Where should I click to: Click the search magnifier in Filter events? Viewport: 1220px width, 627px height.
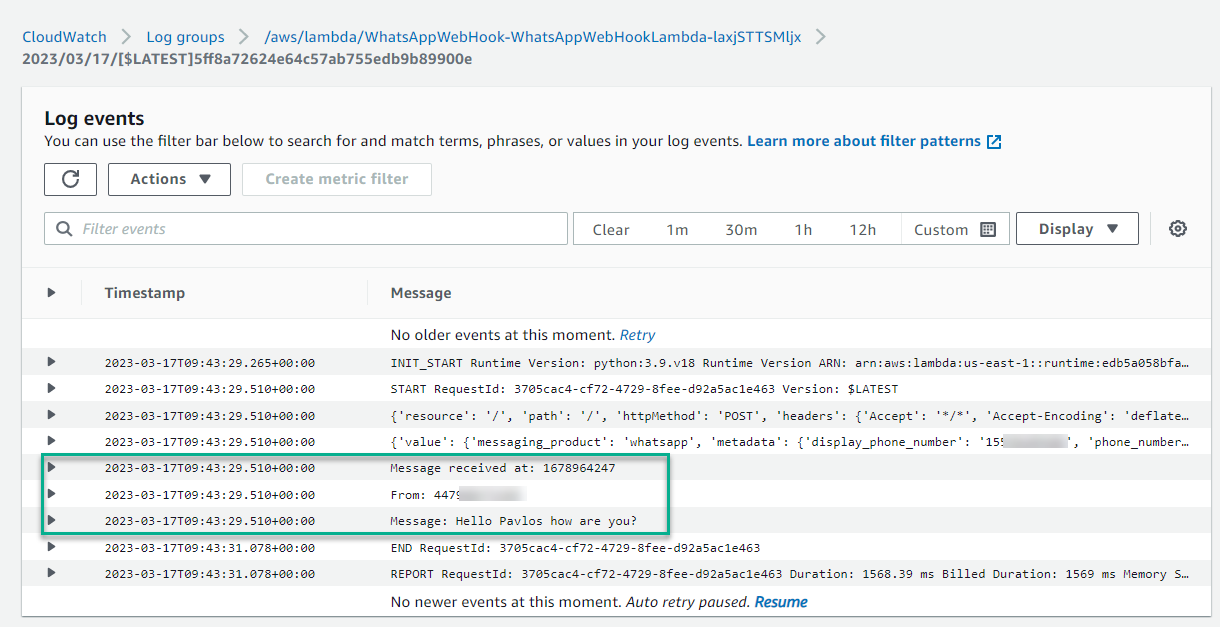[65, 229]
